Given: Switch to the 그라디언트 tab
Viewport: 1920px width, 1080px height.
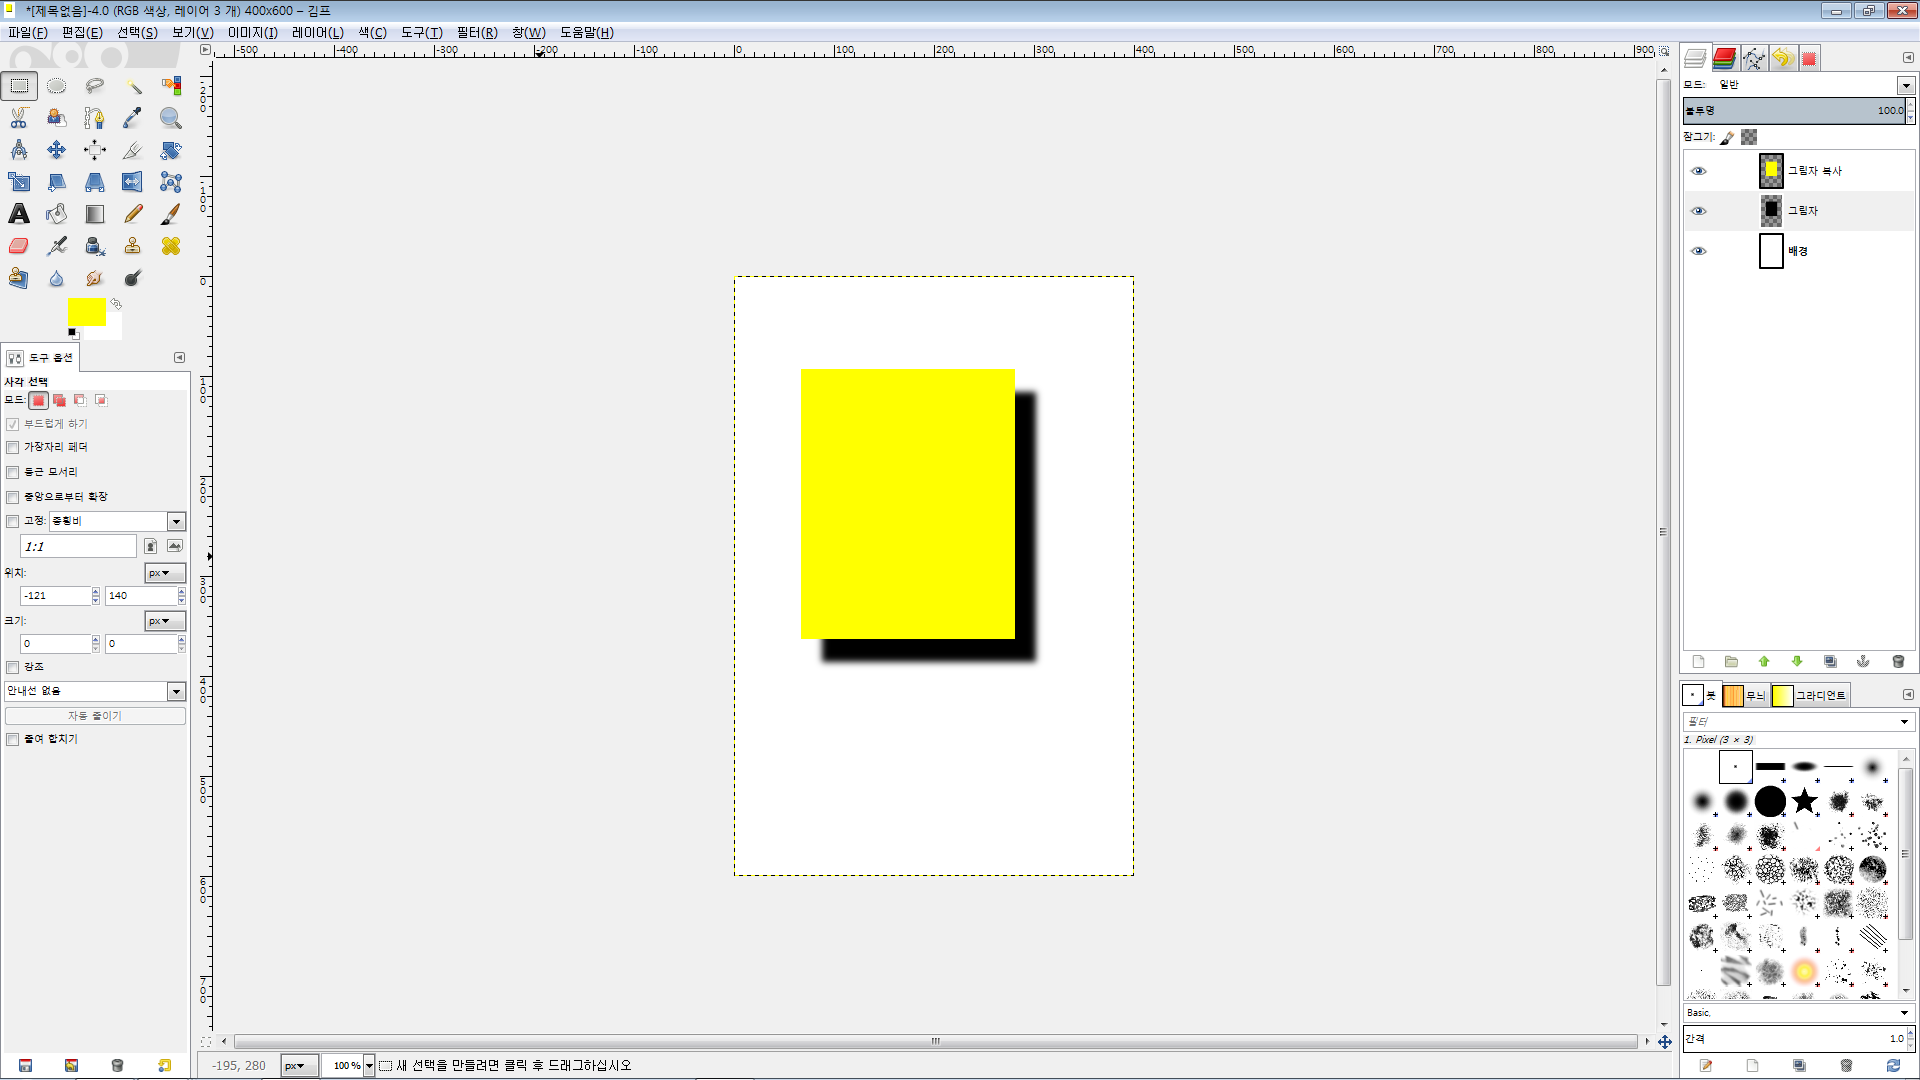Looking at the screenshot, I should click(x=1809, y=695).
